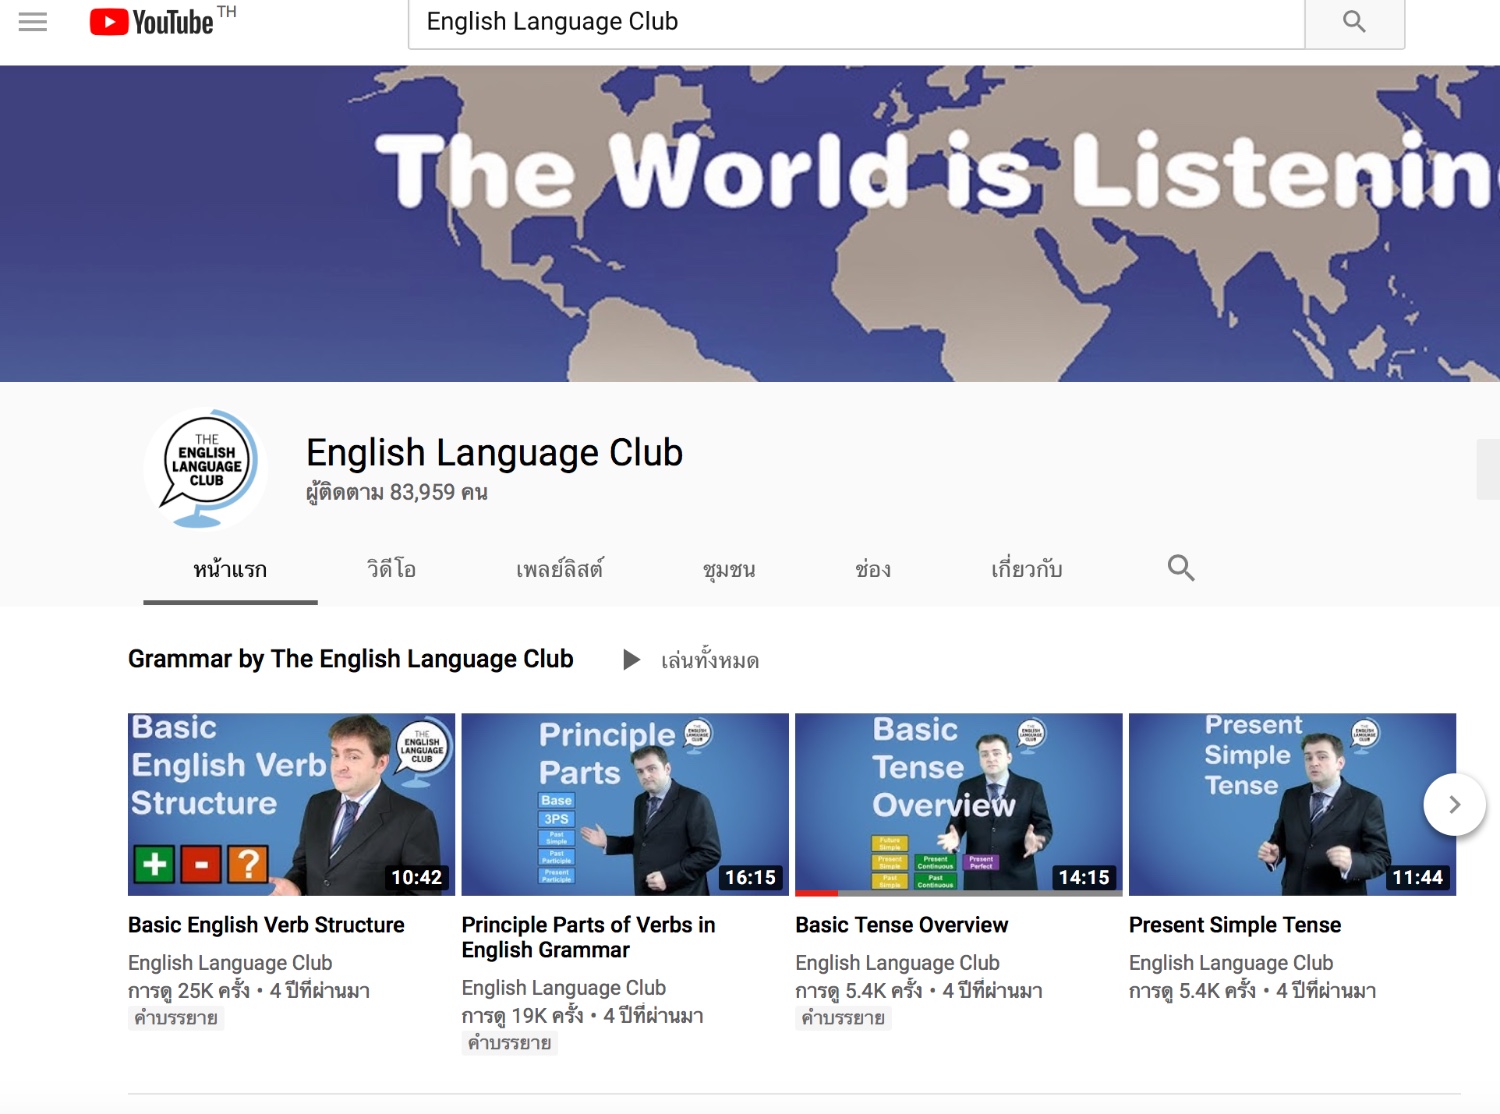Screen dimensions: 1500x1114
Task: Focus the search box containing English Language Club
Action: [x=856, y=22]
